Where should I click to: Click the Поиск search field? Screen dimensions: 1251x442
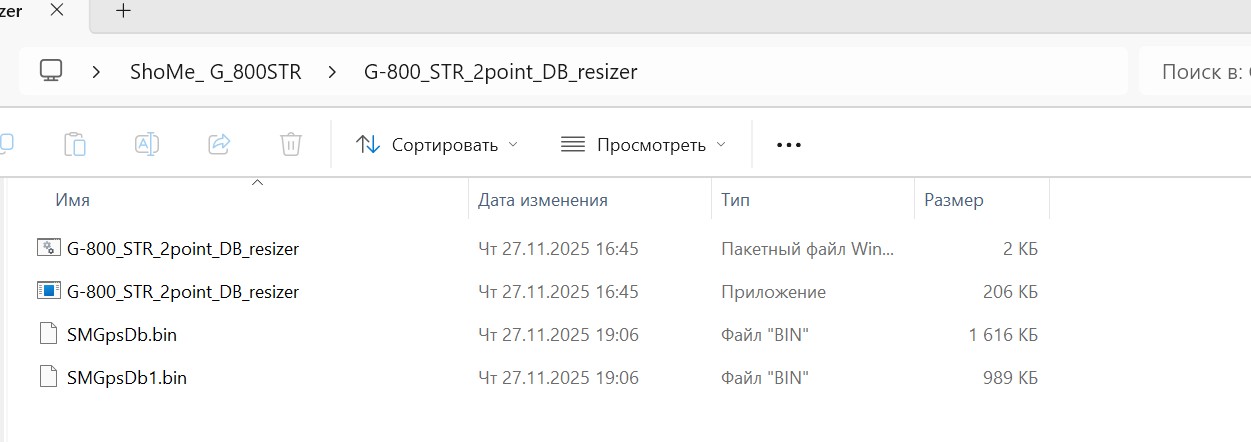tap(1200, 72)
